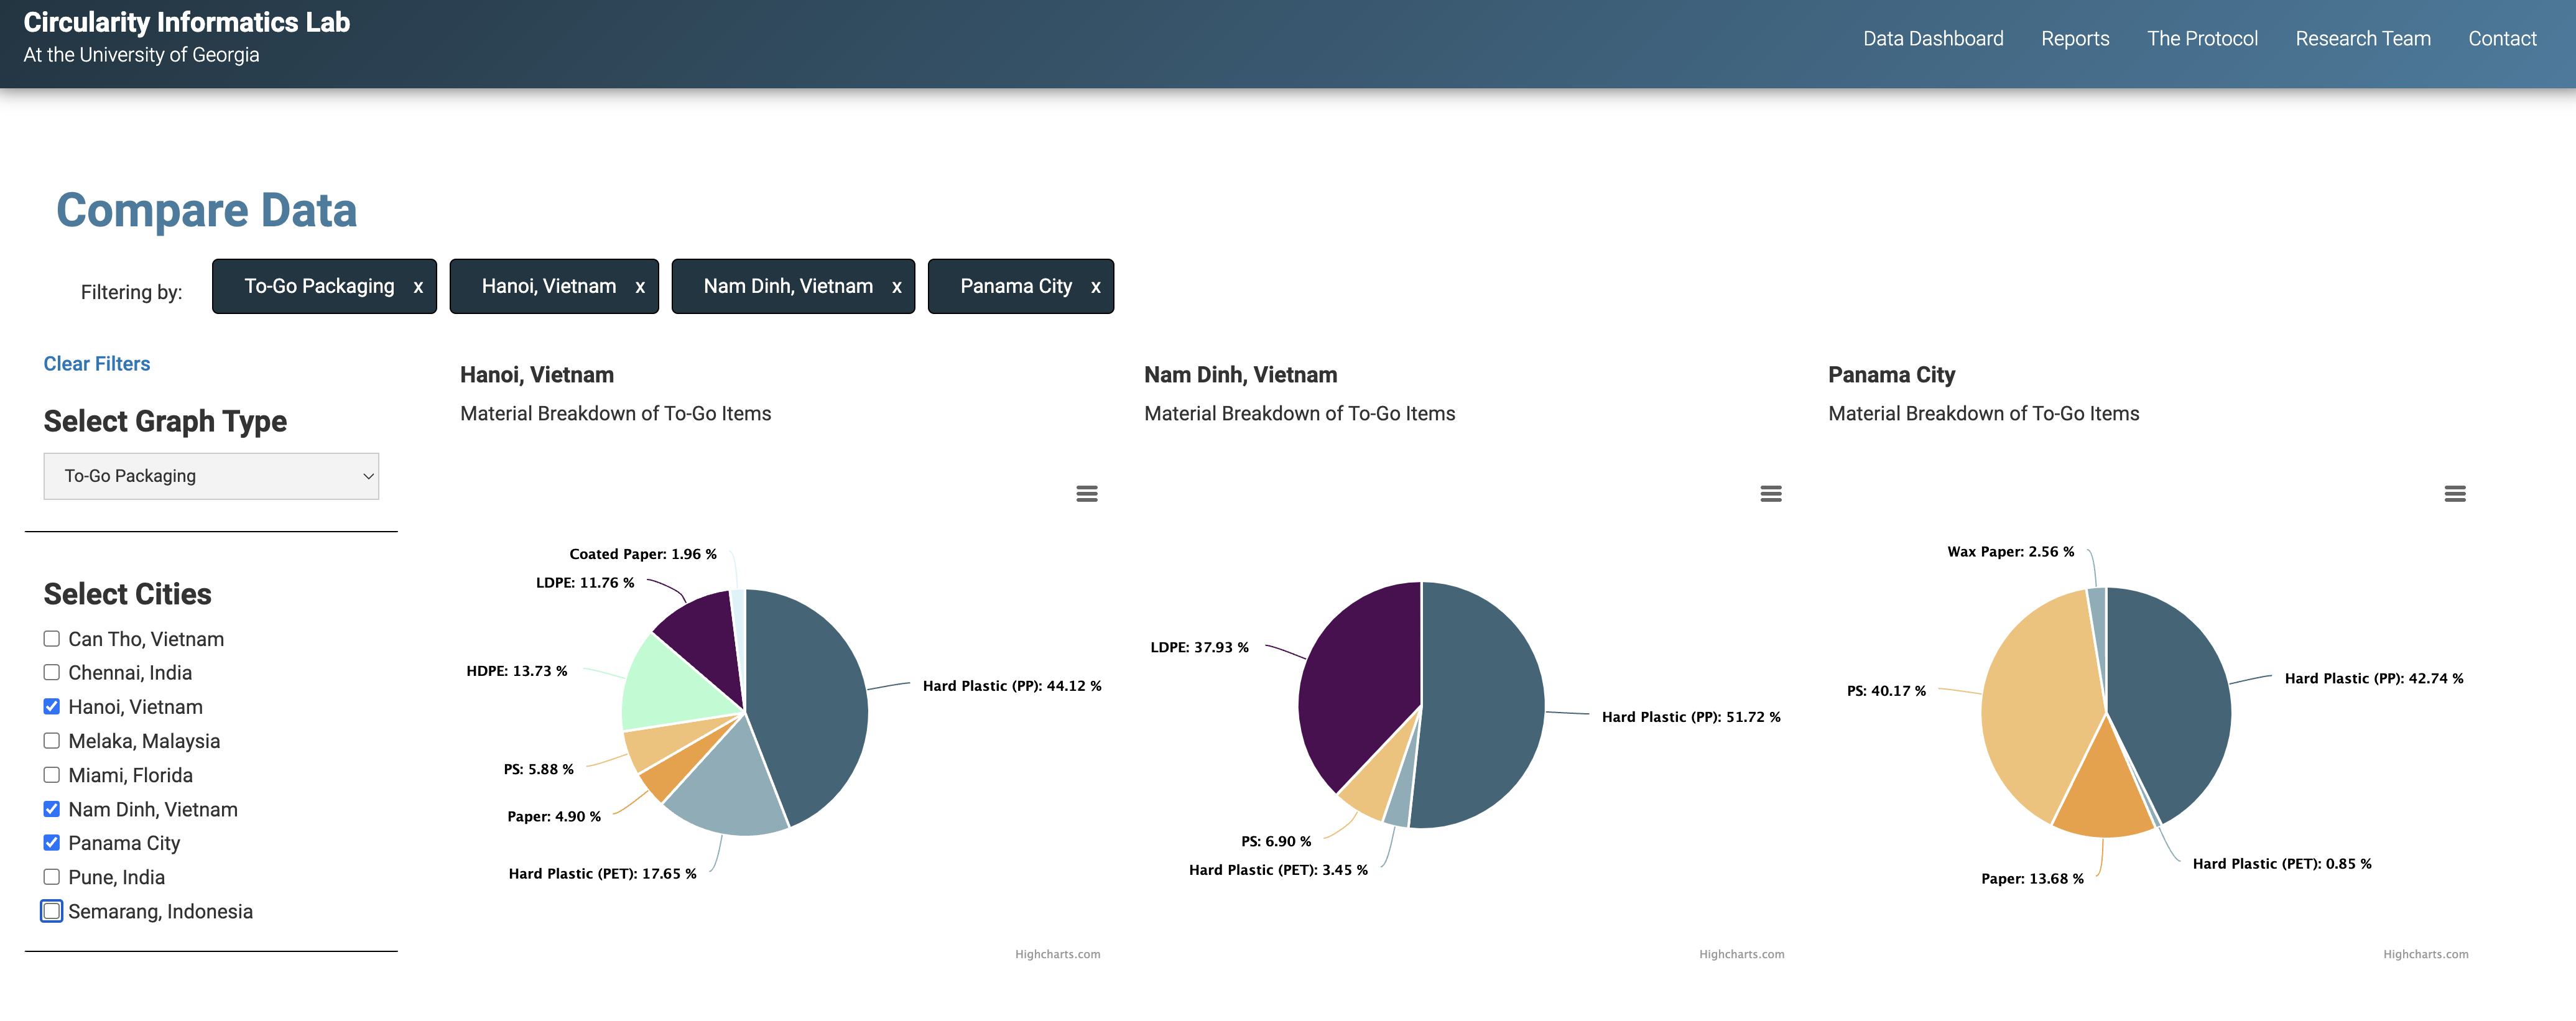Click the Highcharts.com credit under Hanoi chart
Viewport: 2576px width, 1021px height.
click(1057, 954)
